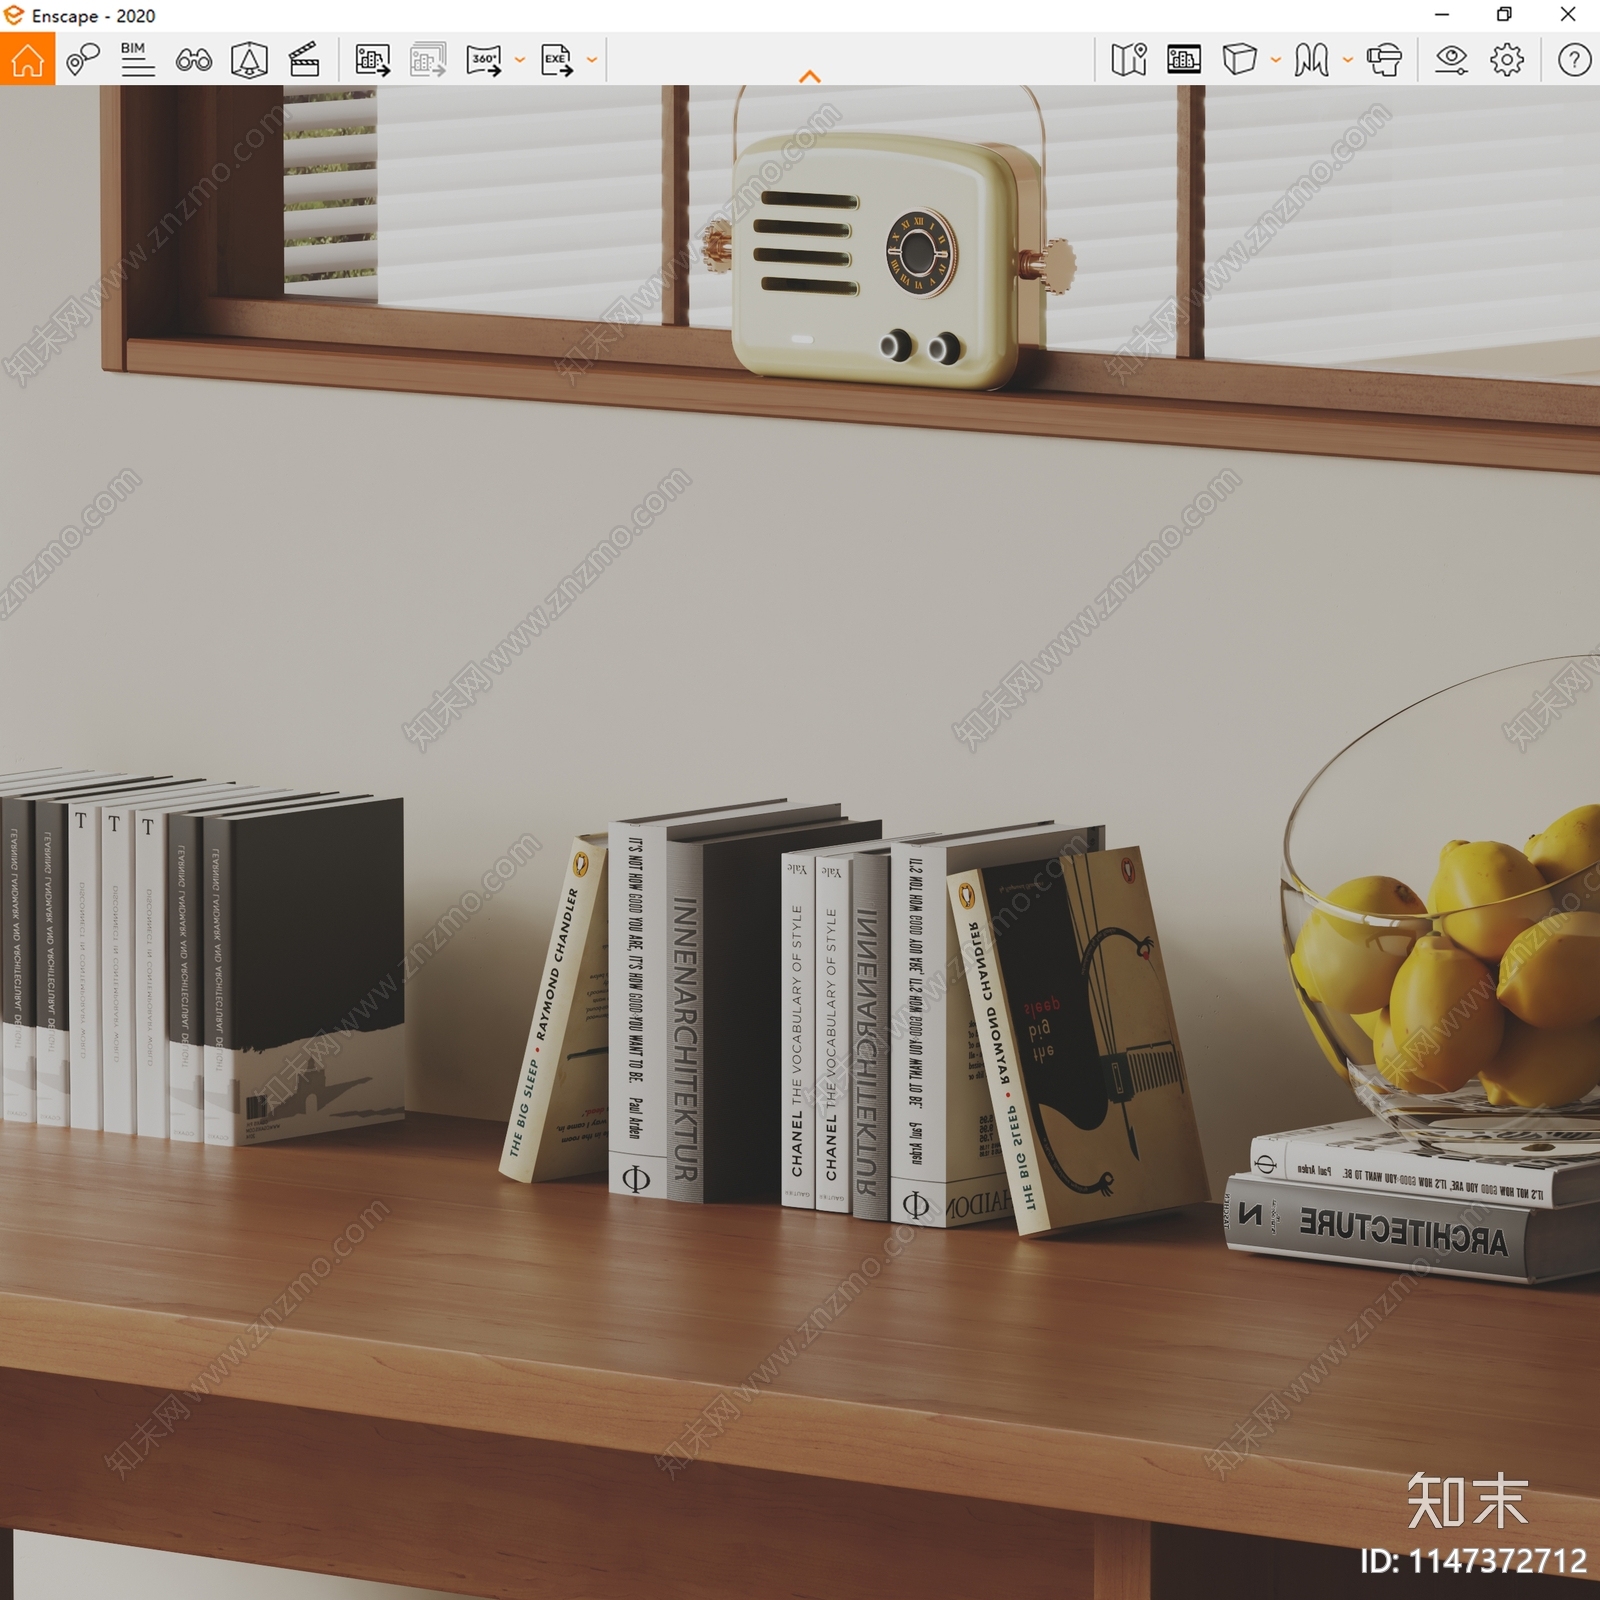Click the orange Home button
Image resolution: width=1600 pixels, height=1600 pixels.
tap(27, 59)
